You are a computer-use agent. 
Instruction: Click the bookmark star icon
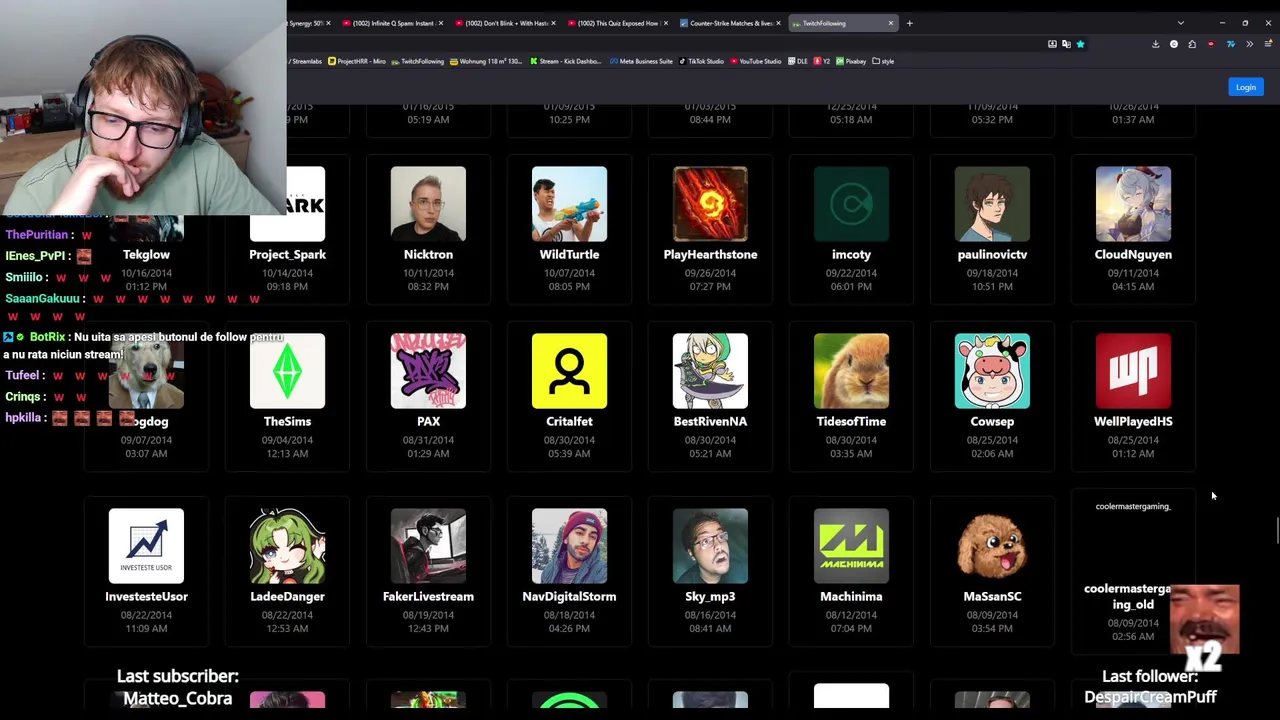[1080, 44]
